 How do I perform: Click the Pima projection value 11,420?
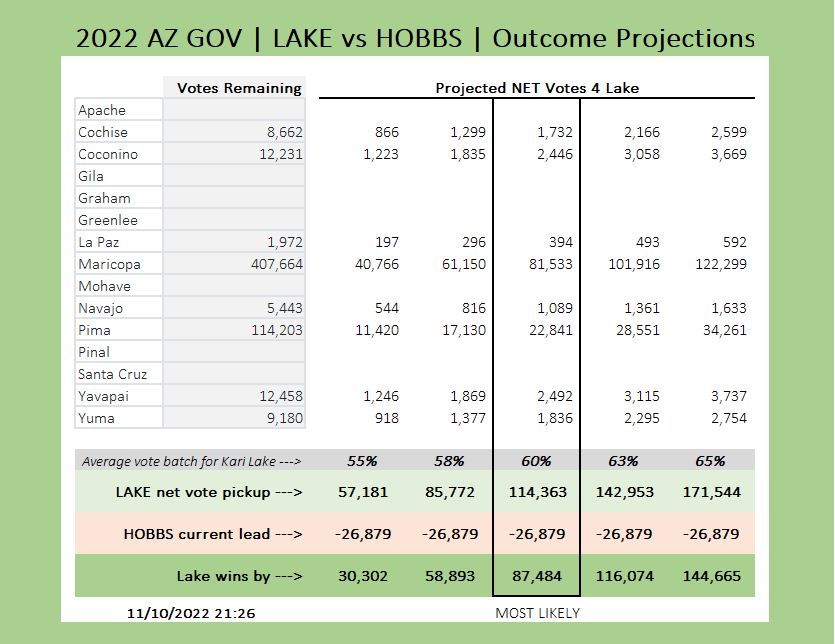point(376,330)
